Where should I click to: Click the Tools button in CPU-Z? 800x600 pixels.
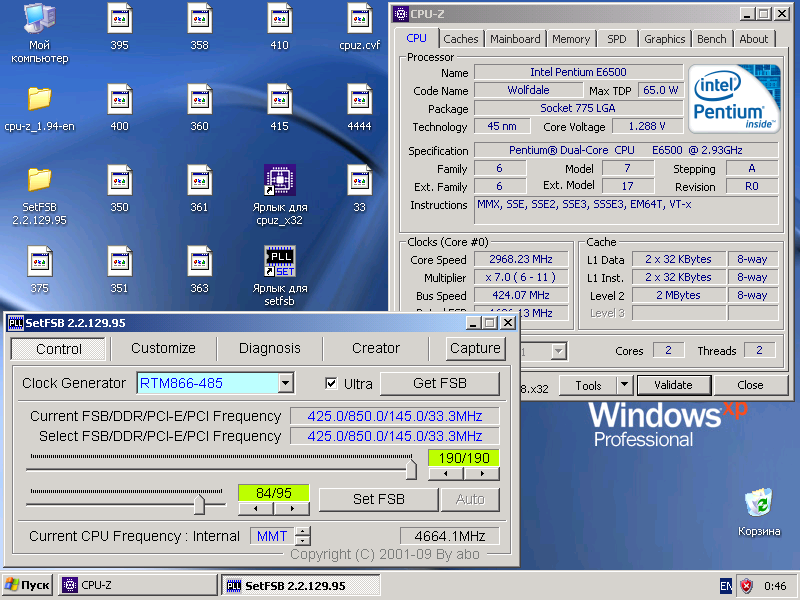point(588,385)
